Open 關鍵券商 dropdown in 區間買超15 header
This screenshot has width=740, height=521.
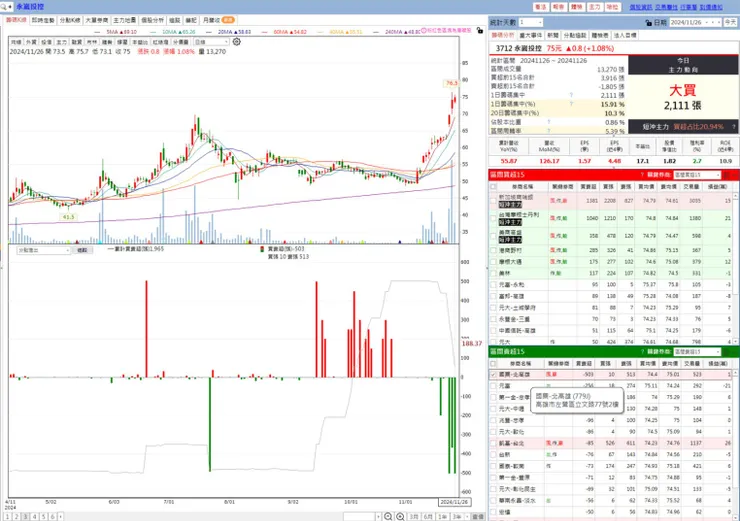click(x=697, y=175)
